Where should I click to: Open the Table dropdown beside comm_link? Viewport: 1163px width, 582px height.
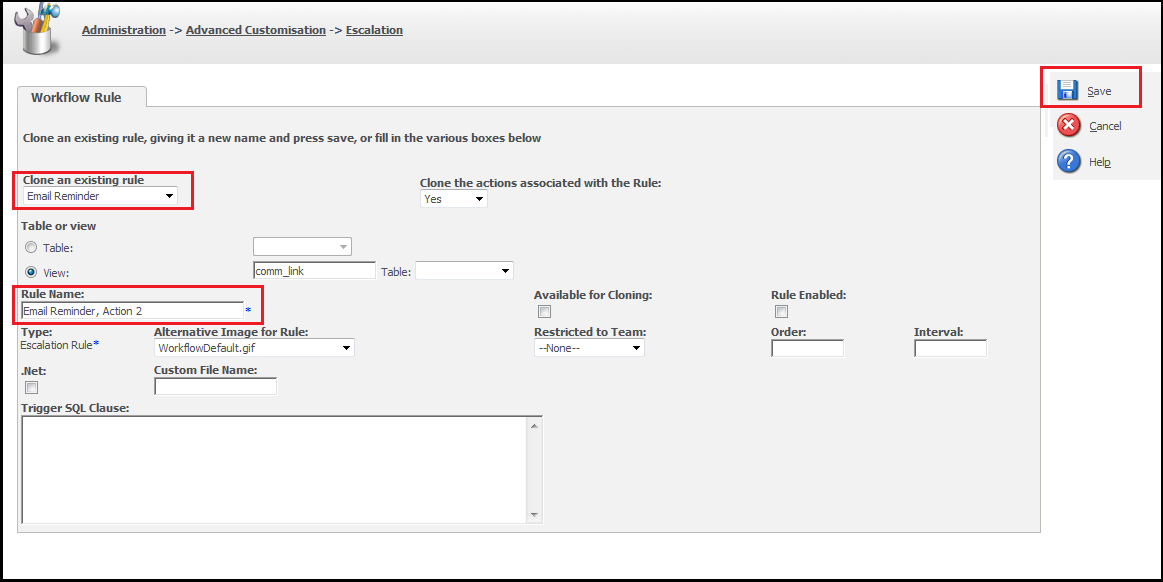(x=464, y=271)
